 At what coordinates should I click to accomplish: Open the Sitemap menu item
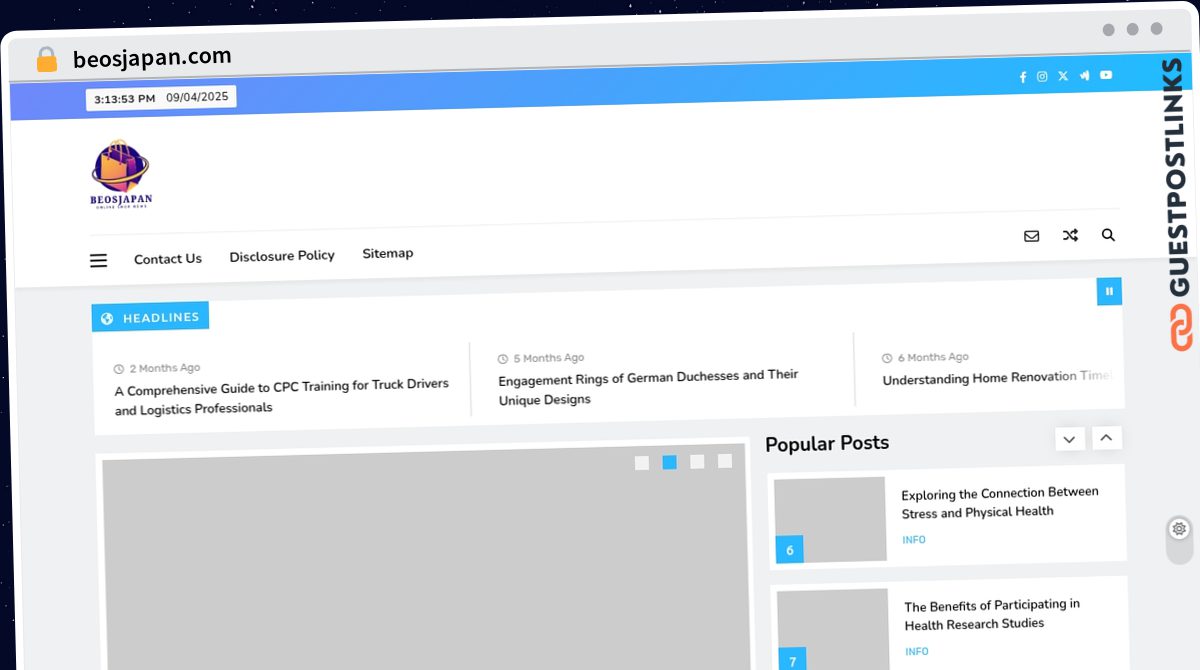pyautogui.click(x=388, y=254)
